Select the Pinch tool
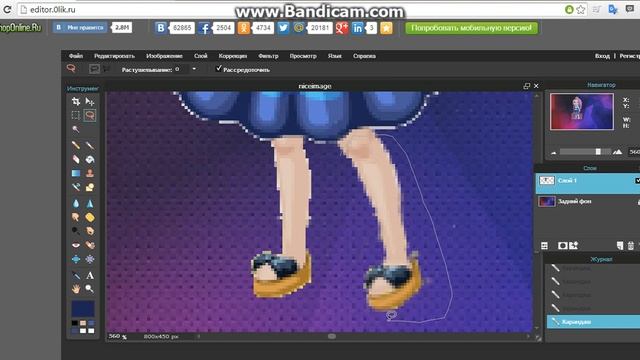This screenshot has height=360, width=640. point(90,259)
